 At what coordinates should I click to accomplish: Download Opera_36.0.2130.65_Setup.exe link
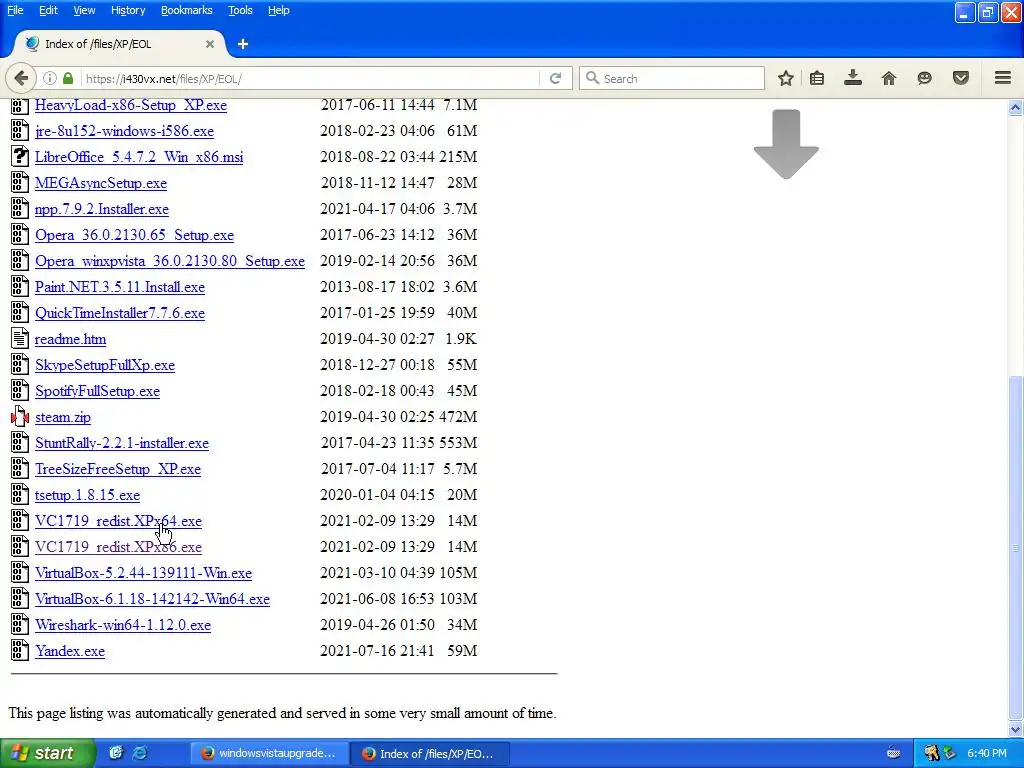point(135,235)
